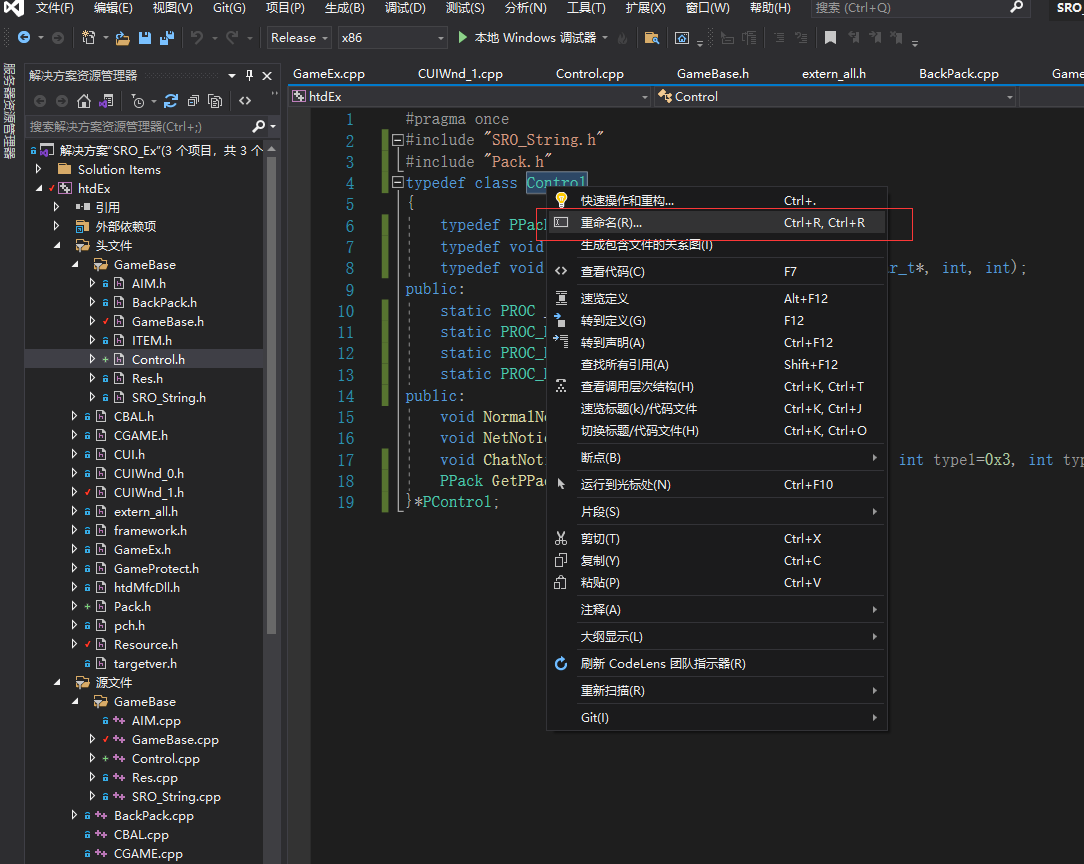Click the Home icon in Solution Explorer
The width and height of the screenshot is (1084, 864).
(x=84, y=101)
